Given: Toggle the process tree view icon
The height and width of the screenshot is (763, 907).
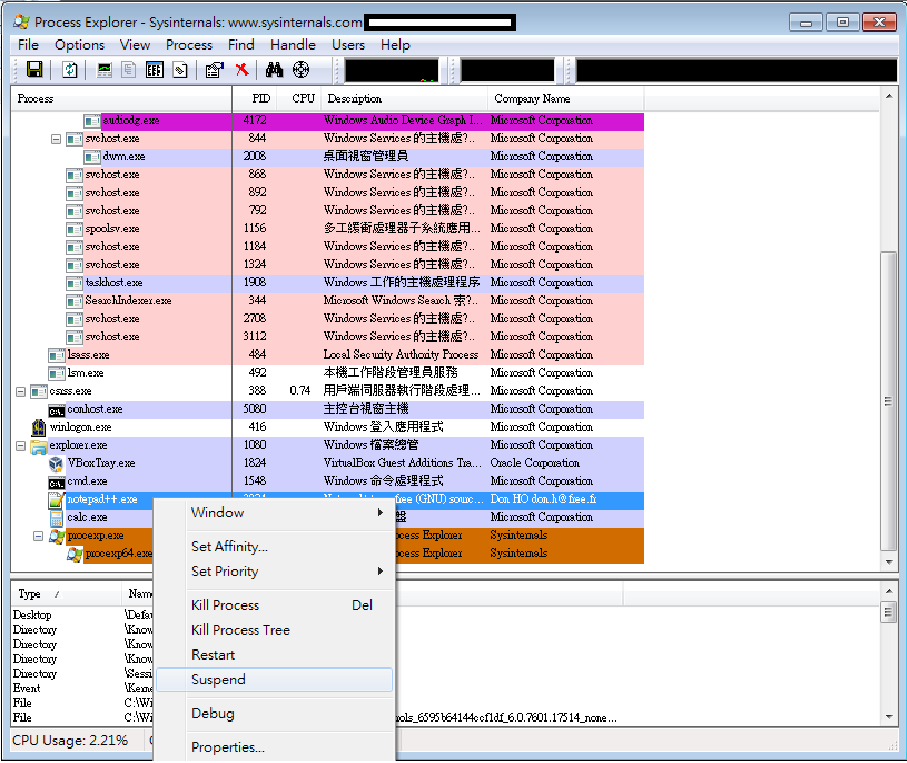Looking at the screenshot, I should pyautogui.click(x=128, y=70).
